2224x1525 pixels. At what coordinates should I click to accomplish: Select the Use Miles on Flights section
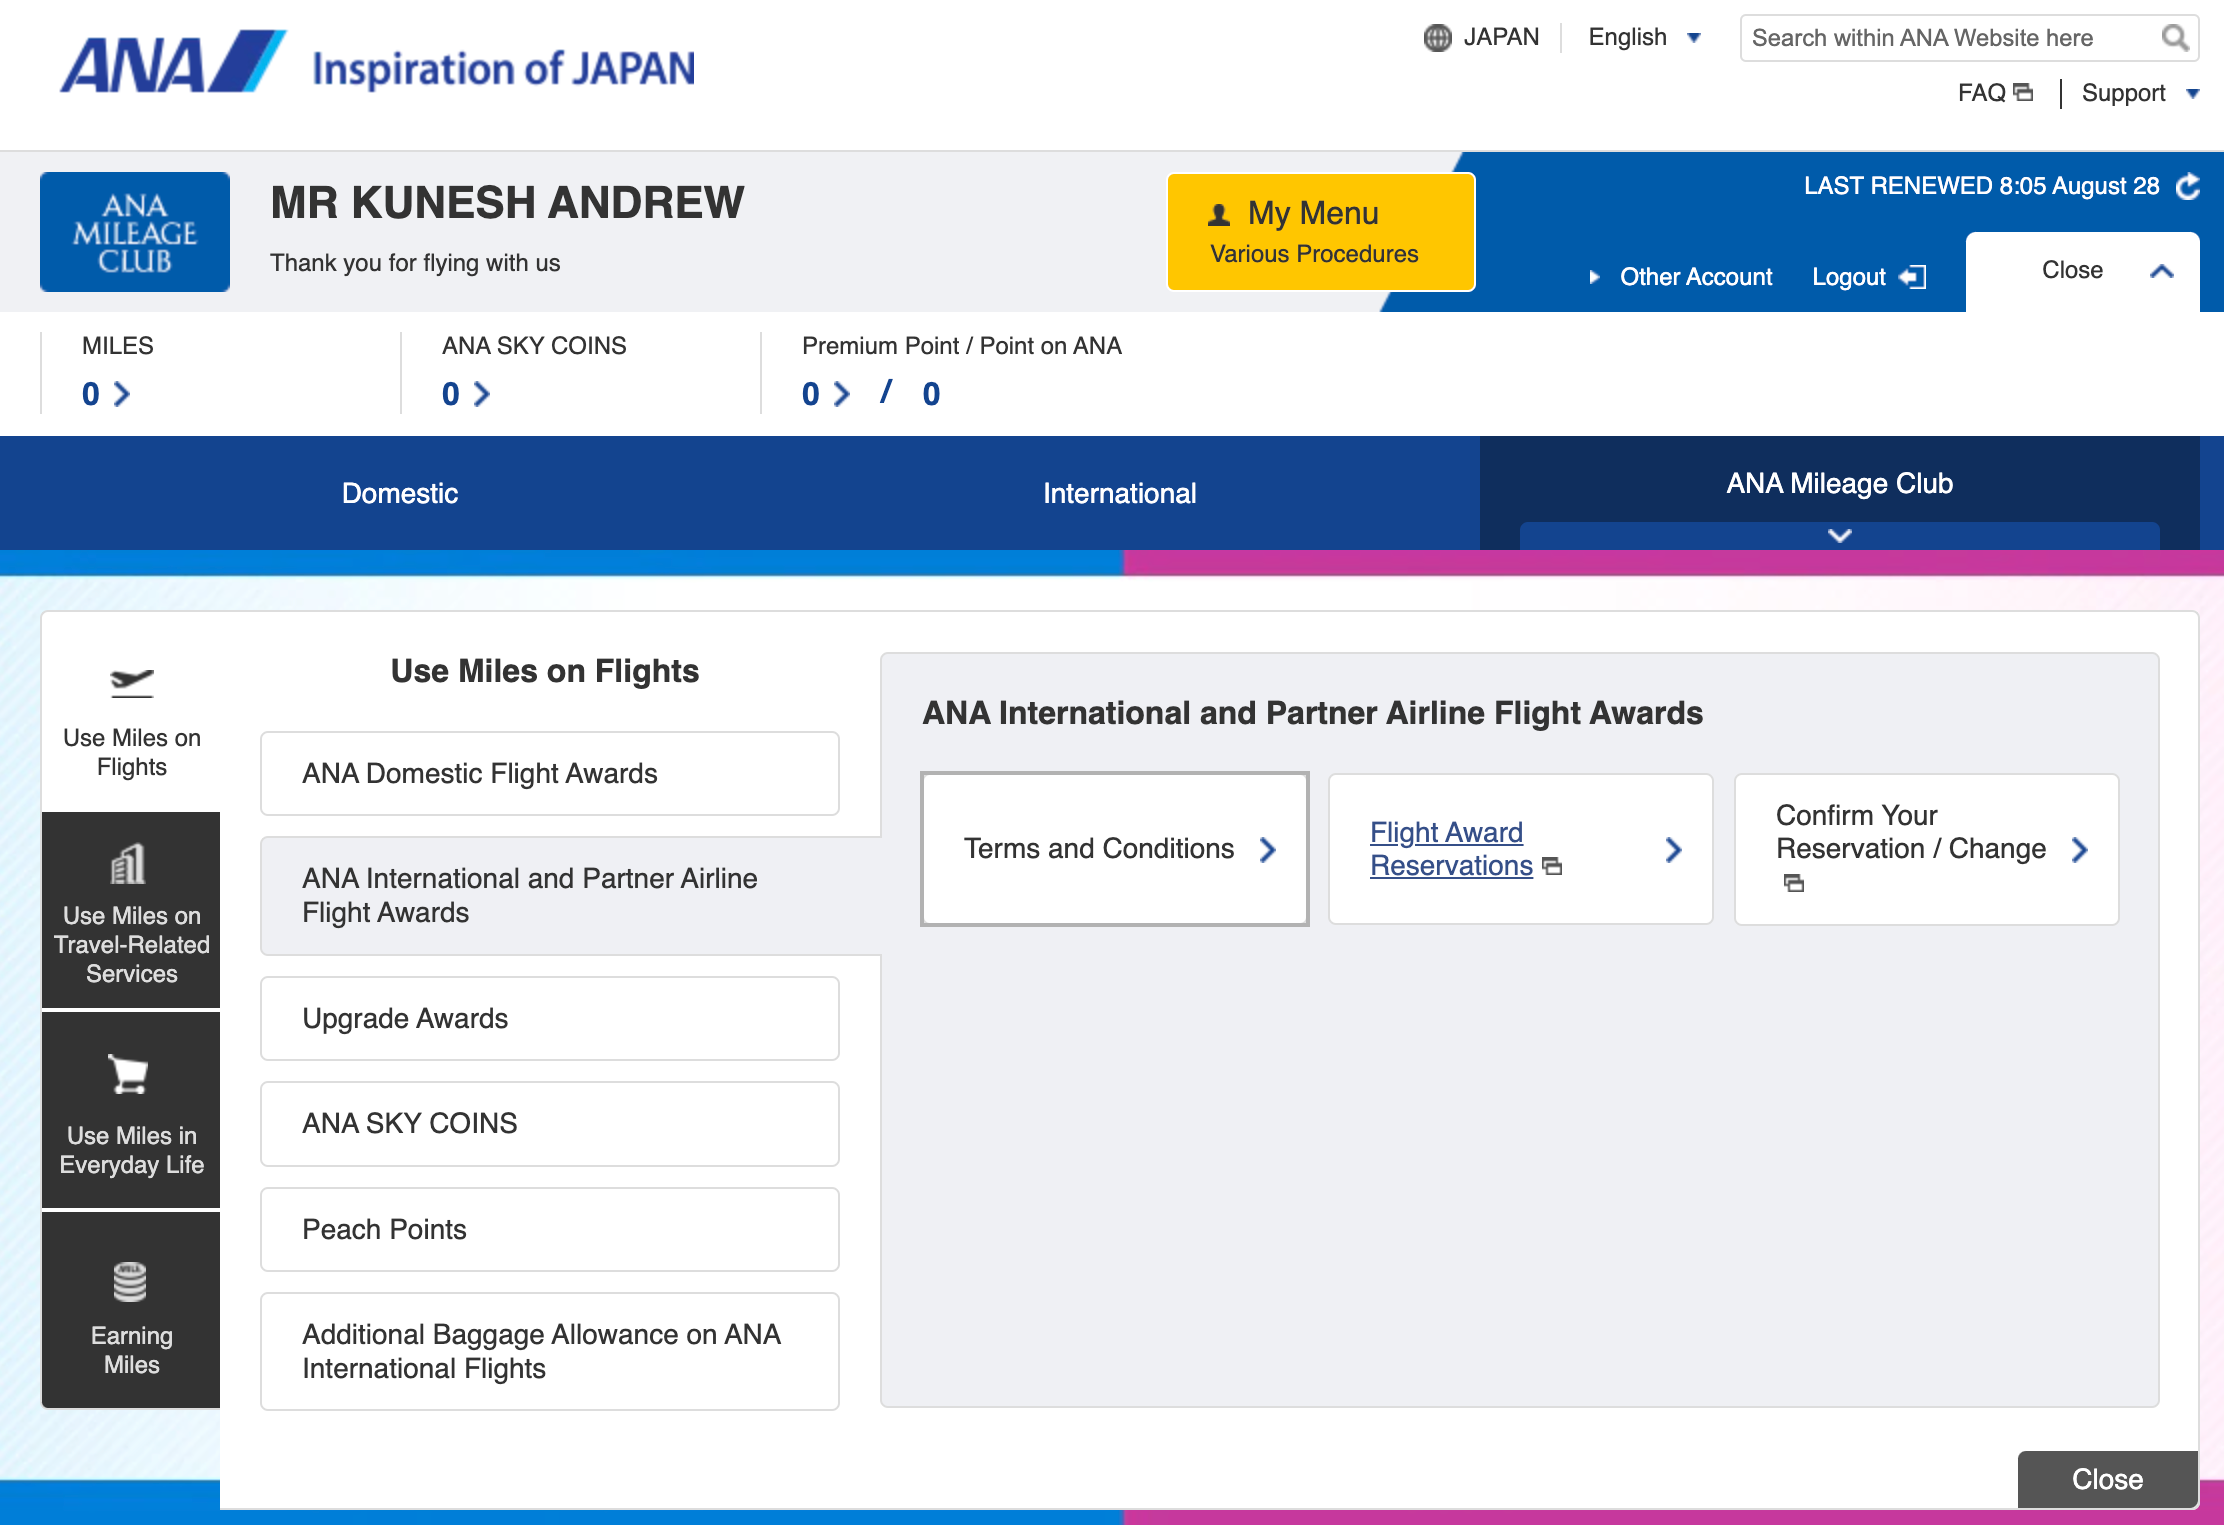point(131,712)
